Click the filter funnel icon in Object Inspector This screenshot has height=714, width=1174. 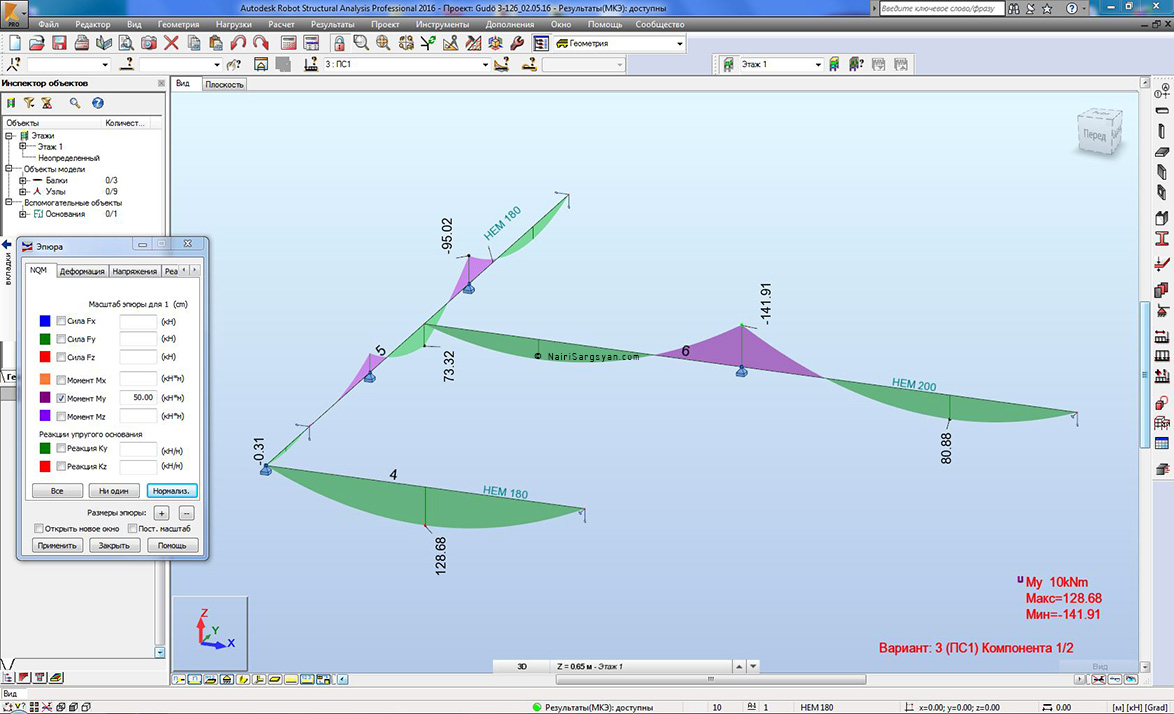click(29, 103)
